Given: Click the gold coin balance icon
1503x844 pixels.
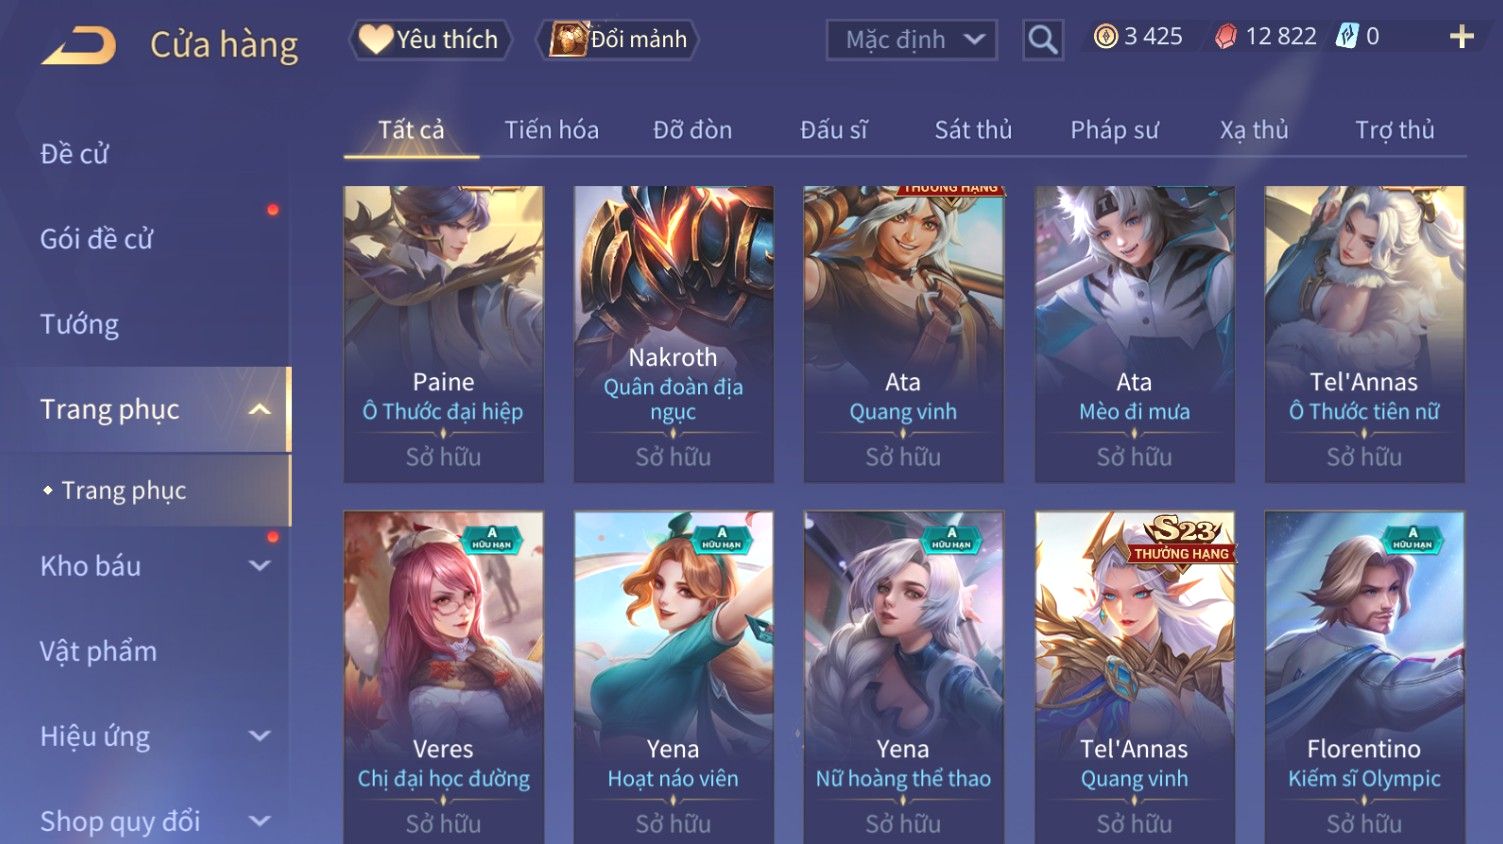Looking at the screenshot, I should point(1105,37).
